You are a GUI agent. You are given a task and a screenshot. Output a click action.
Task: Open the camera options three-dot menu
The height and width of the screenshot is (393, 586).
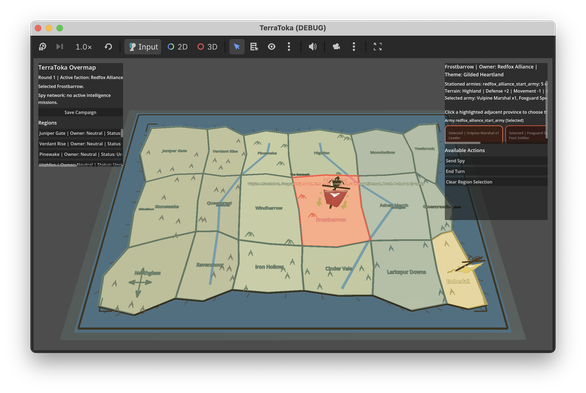pos(354,47)
